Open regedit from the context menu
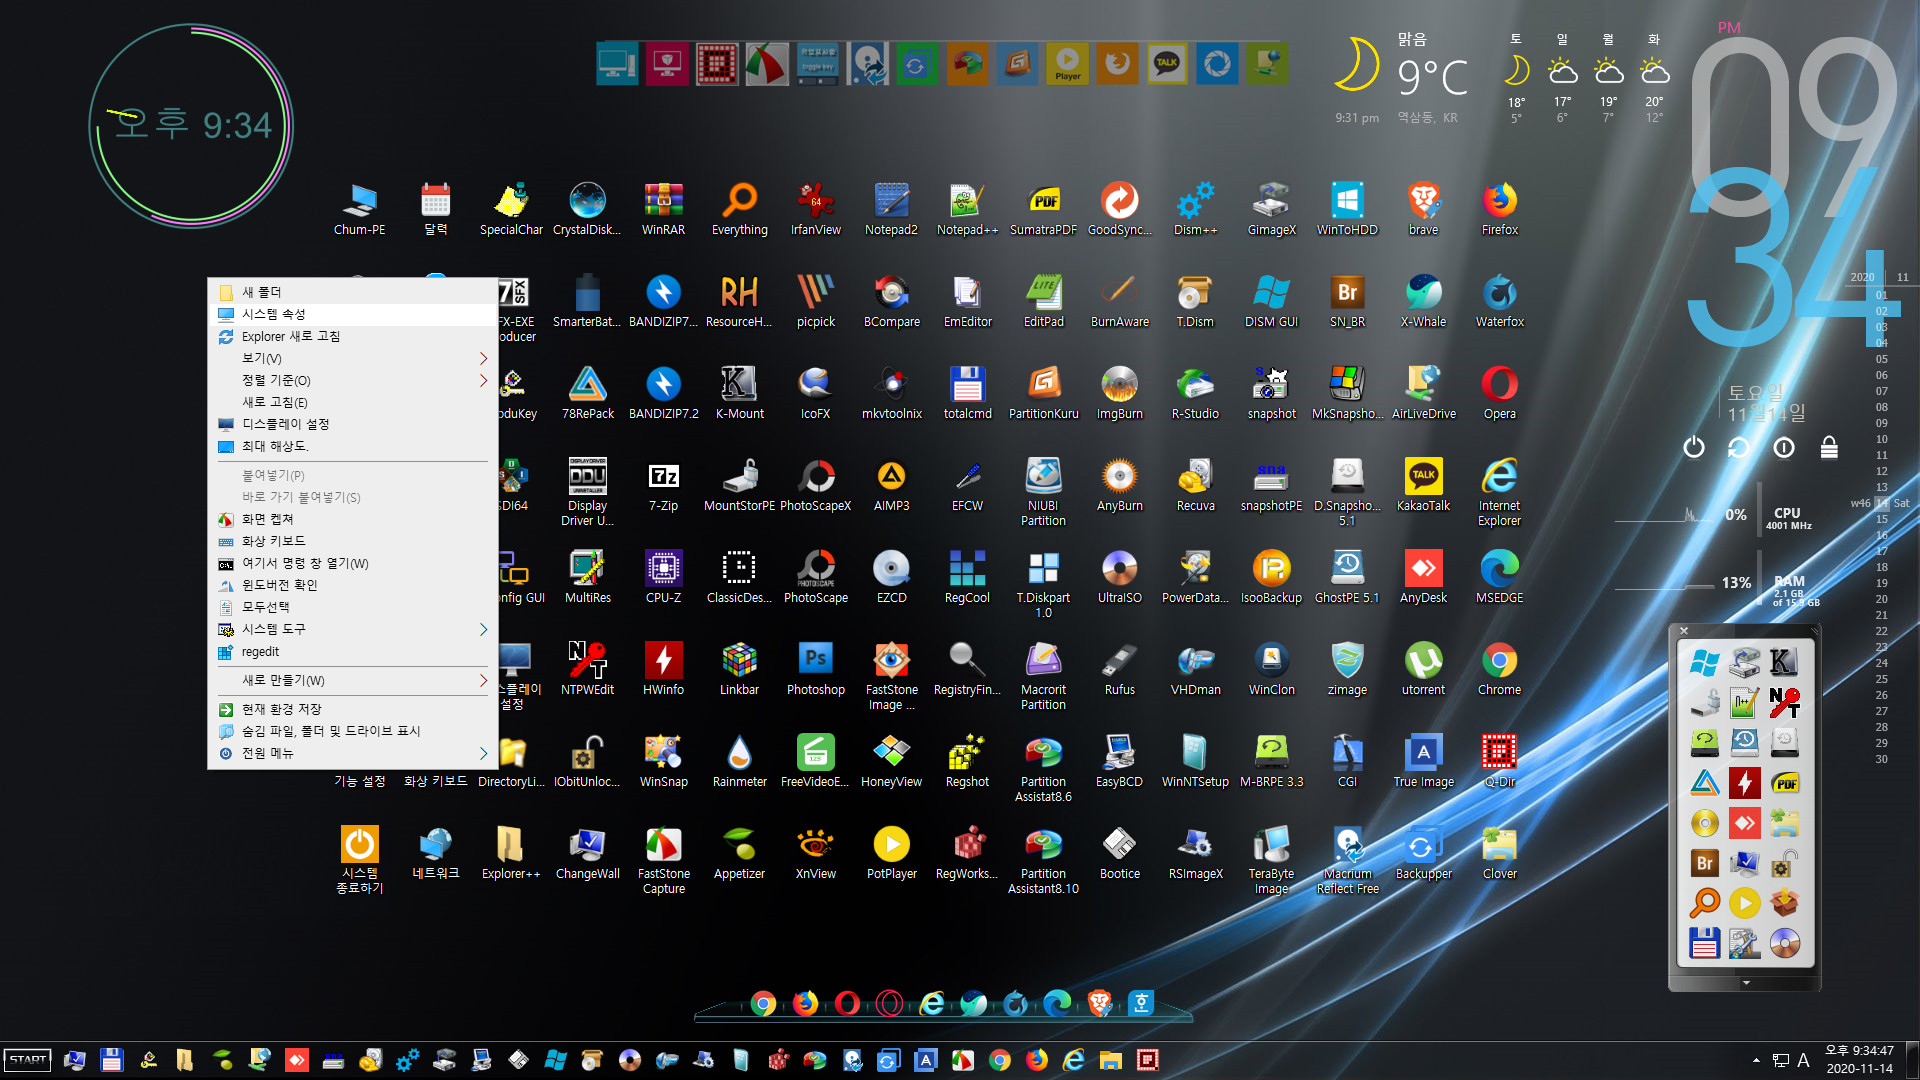The width and height of the screenshot is (1920, 1080). (x=352, y=651)
